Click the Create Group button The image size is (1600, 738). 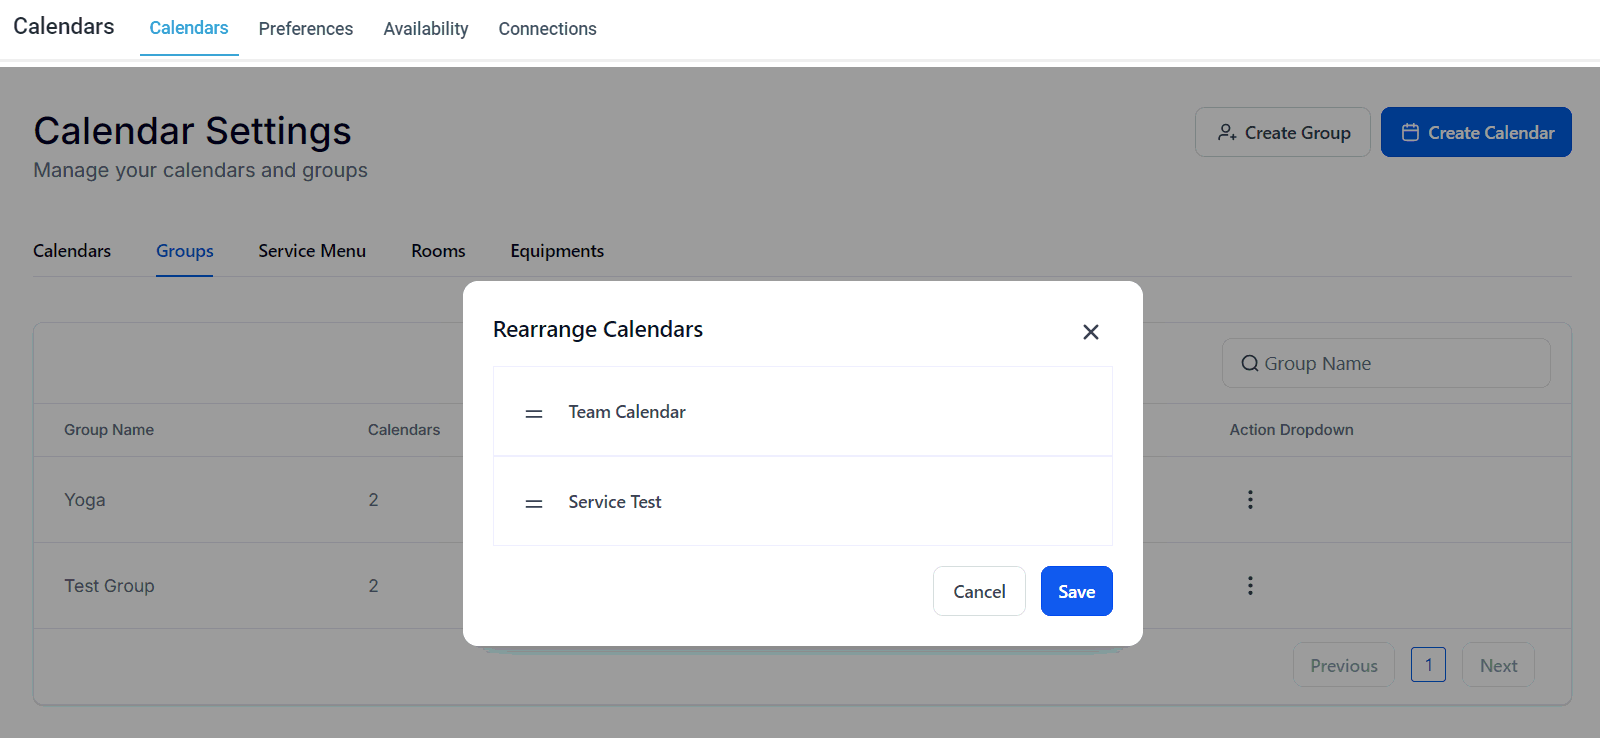pos(1282,132)
